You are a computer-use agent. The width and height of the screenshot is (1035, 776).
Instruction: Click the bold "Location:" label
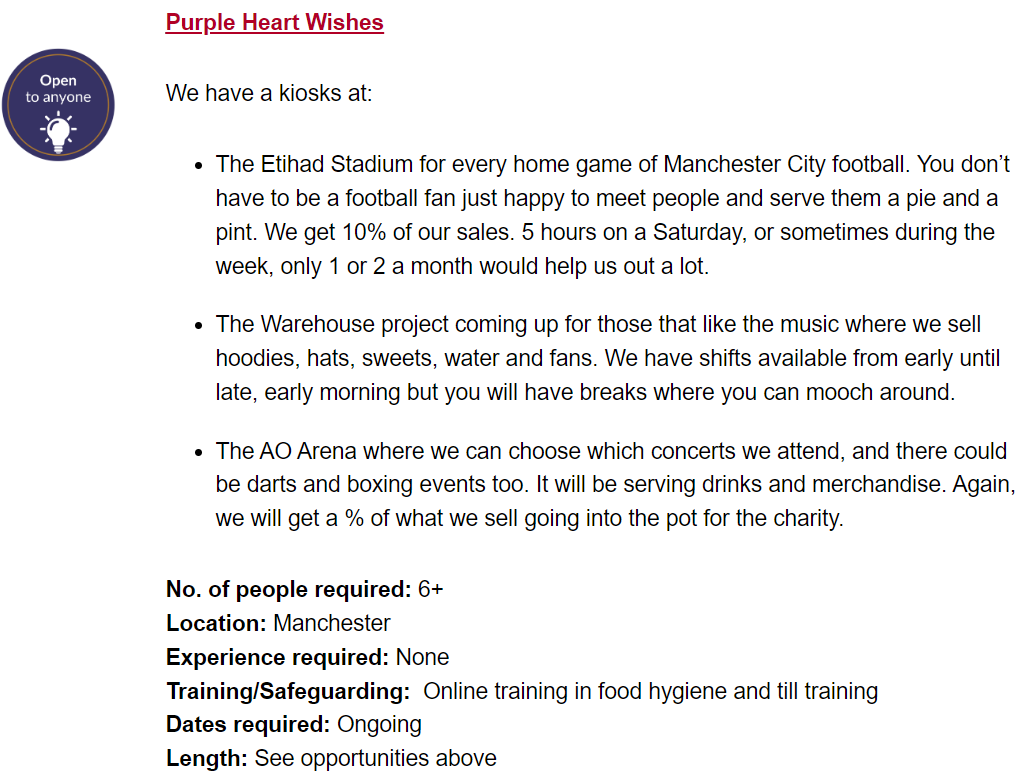[x=217, y=623]
